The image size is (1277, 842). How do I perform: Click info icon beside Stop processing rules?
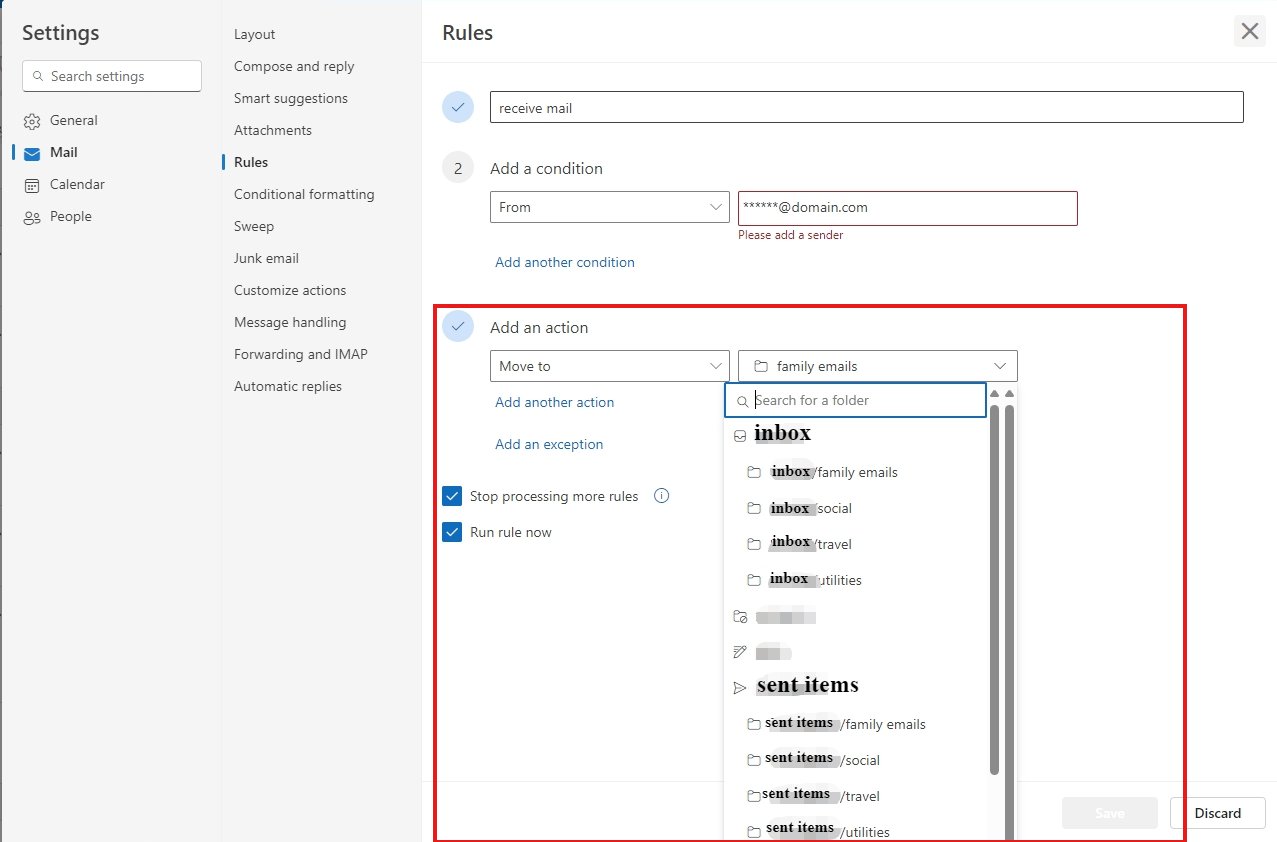tap(661, 496)
